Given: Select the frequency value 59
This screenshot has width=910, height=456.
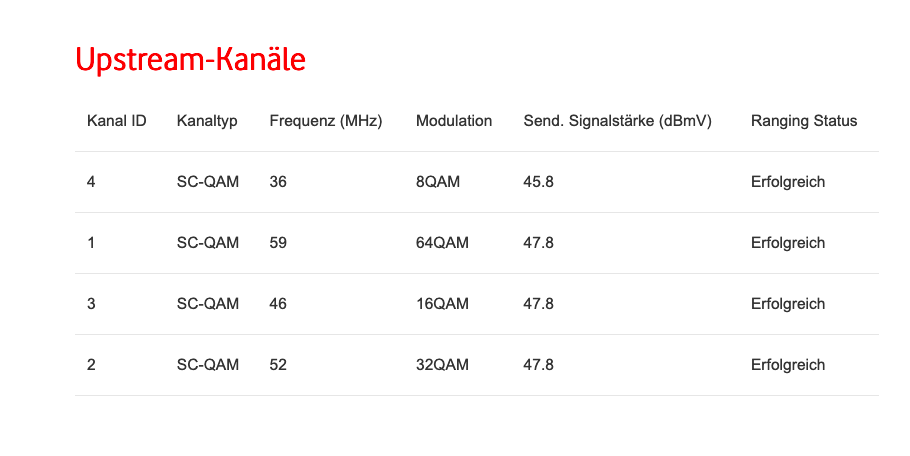Looking at the screenshot, I should tap(278, 243).
